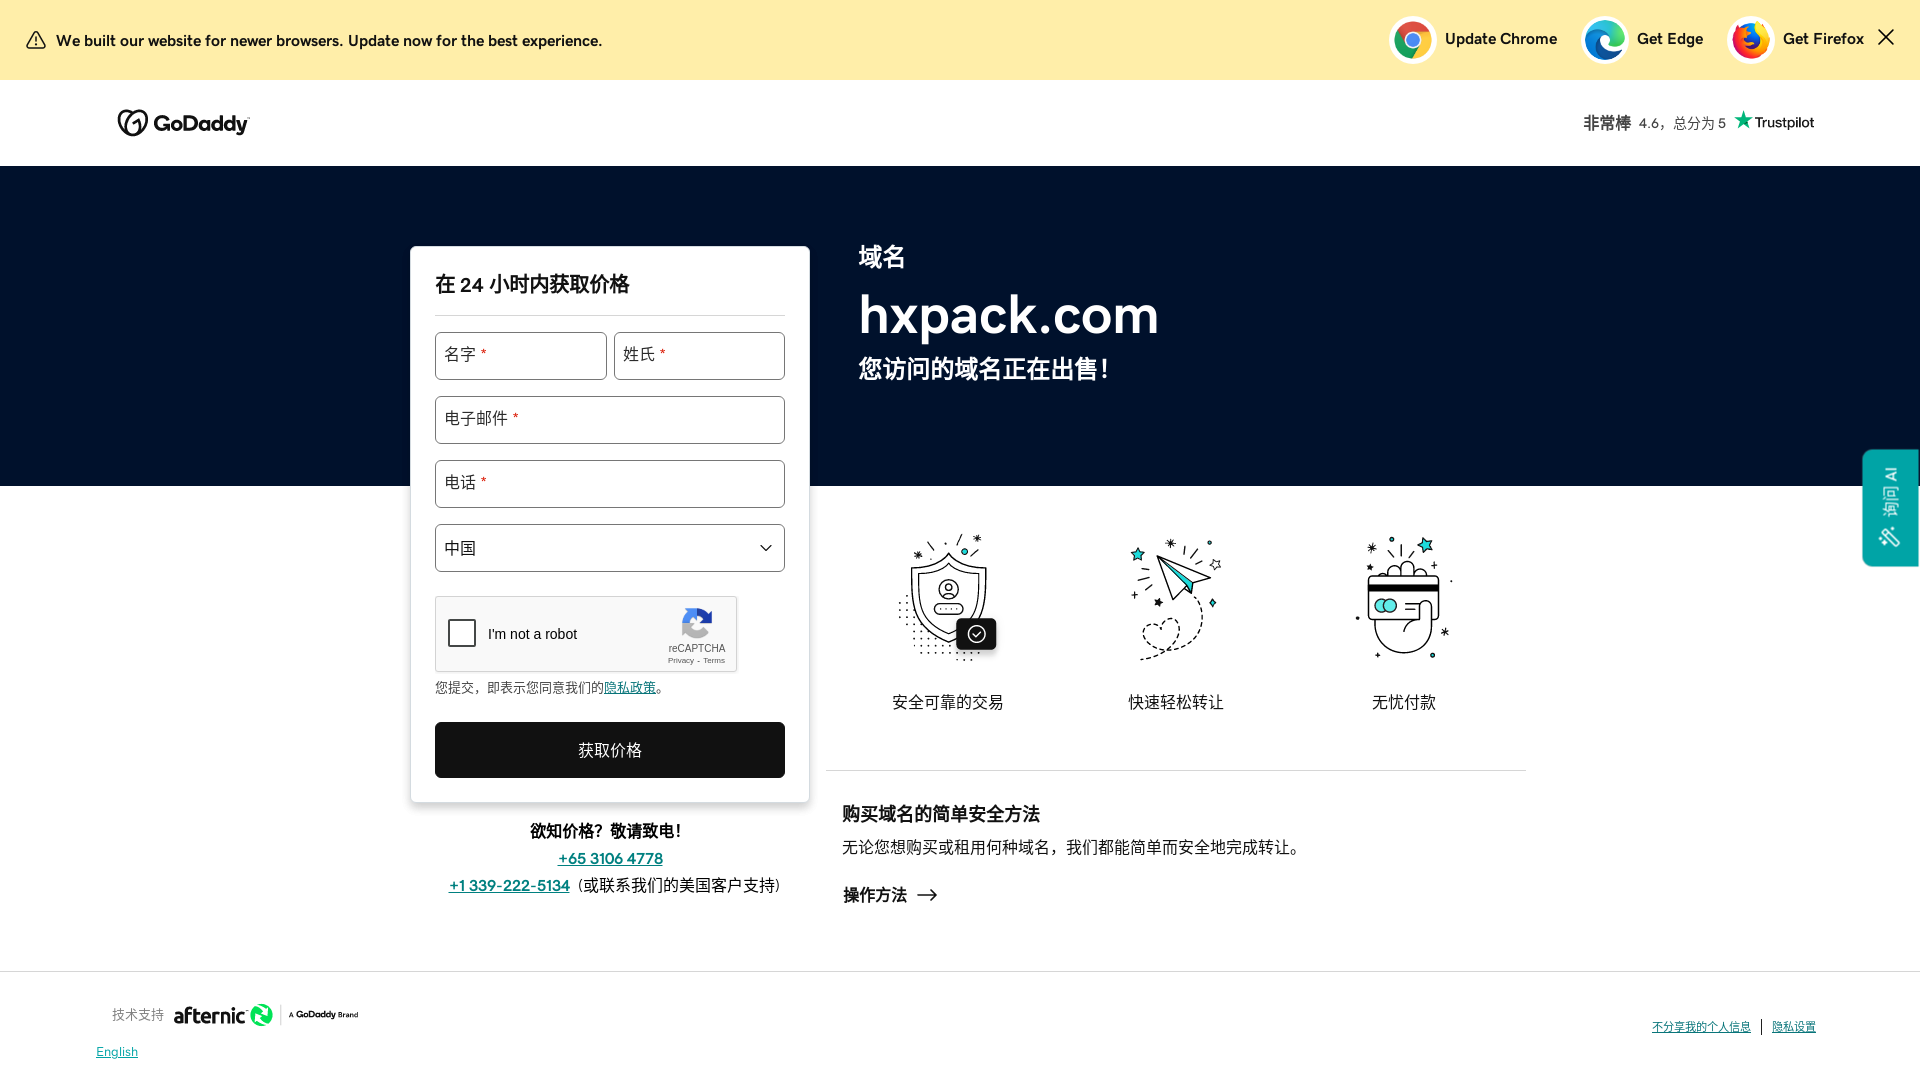Open the 询问 AI side tab
1920x1080 pixels.
click(1889, 508)
